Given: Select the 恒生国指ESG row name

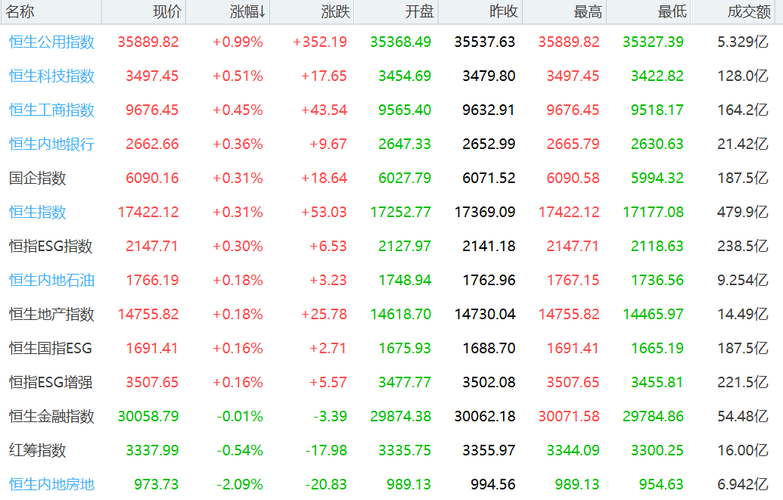Looking at the screenshot, I should click(x=50, y=348).
